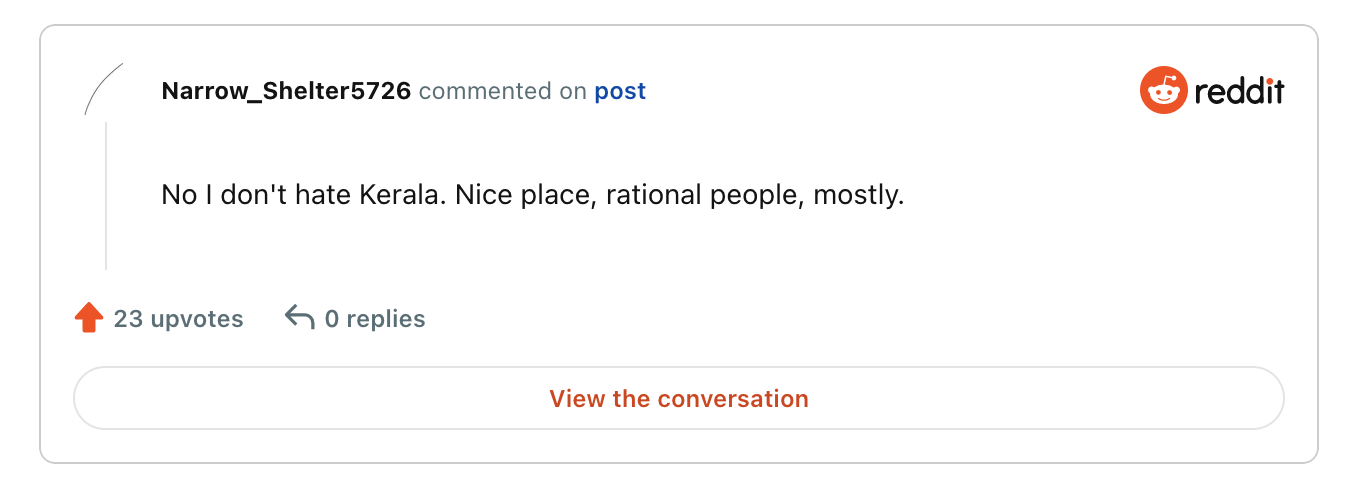Click the 0 replies label
1366x488 pixels.
tap(375, 319)
